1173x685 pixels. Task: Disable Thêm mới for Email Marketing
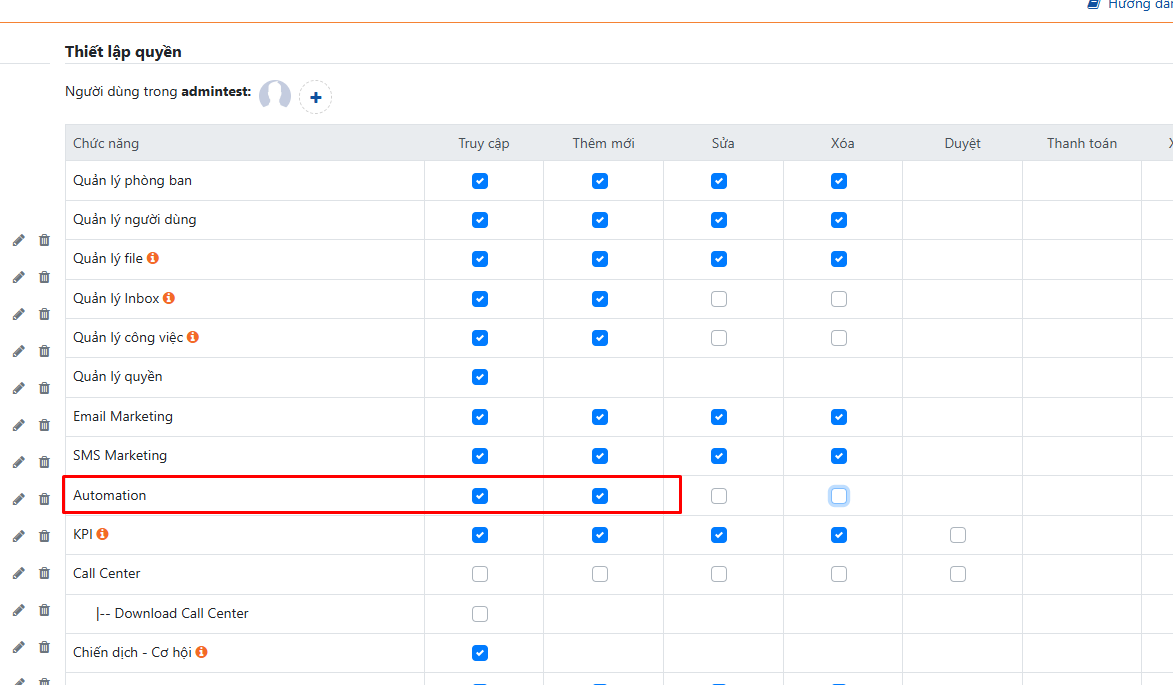click(599, 417)
